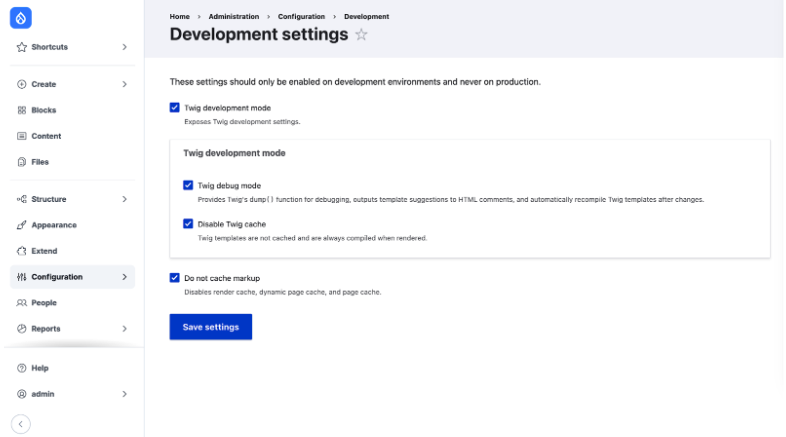Click the Shortcuts star icon

click(22, 47)
